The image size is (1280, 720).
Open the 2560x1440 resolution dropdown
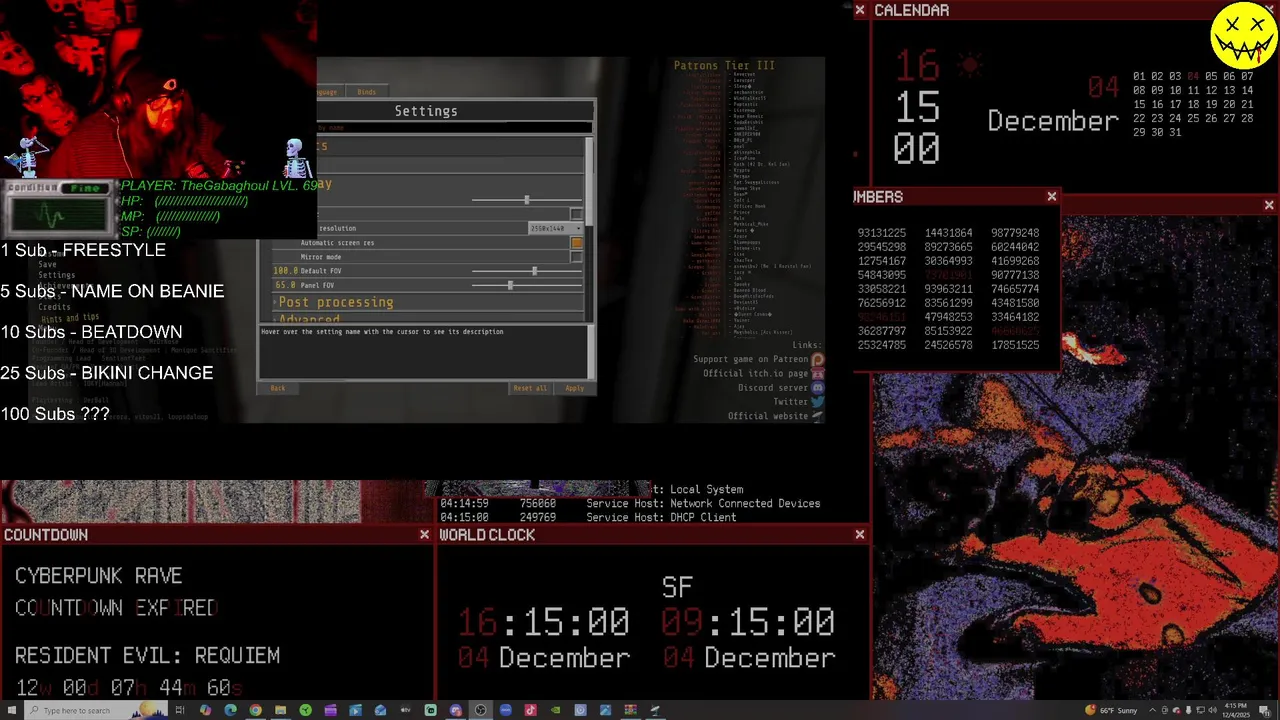tap(556, 228)
